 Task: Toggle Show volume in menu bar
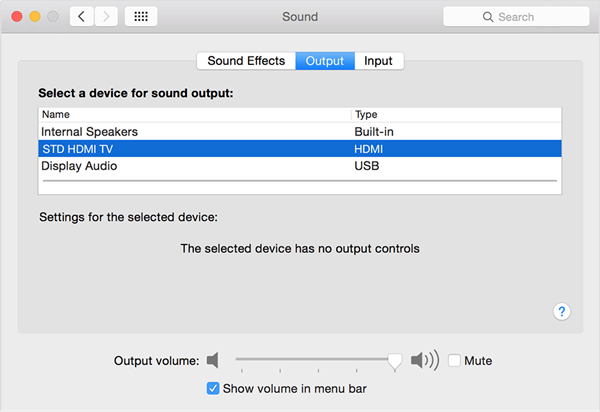pos(213,388)
